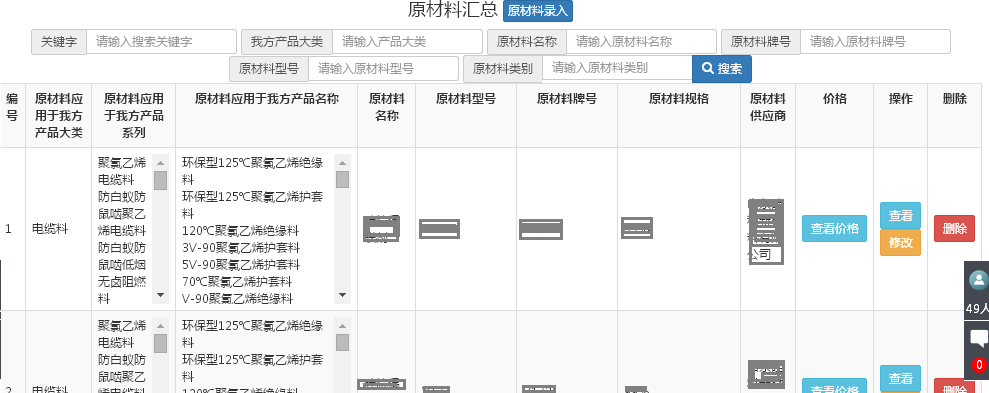Click 查看 button in row 1
Image resolution: width=989 pixels, height=393 pixels.
[901, 215]
